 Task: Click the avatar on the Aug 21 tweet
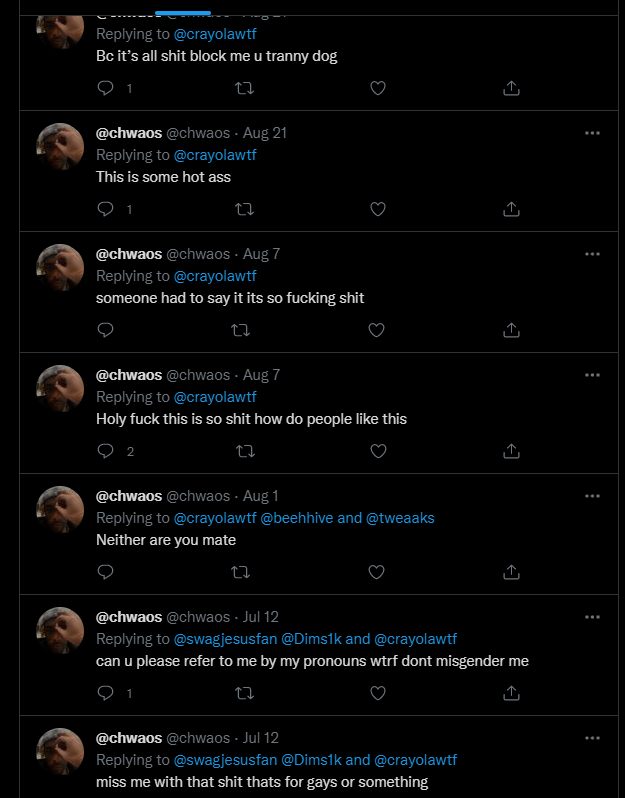click(x=60, y=147)
